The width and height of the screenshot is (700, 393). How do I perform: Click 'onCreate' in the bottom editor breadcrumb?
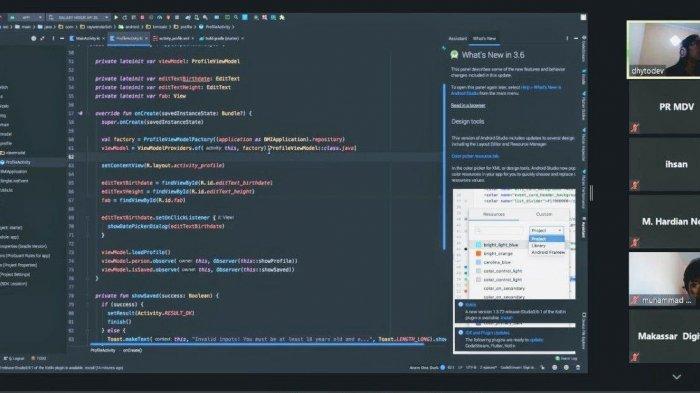pos(132,351)
